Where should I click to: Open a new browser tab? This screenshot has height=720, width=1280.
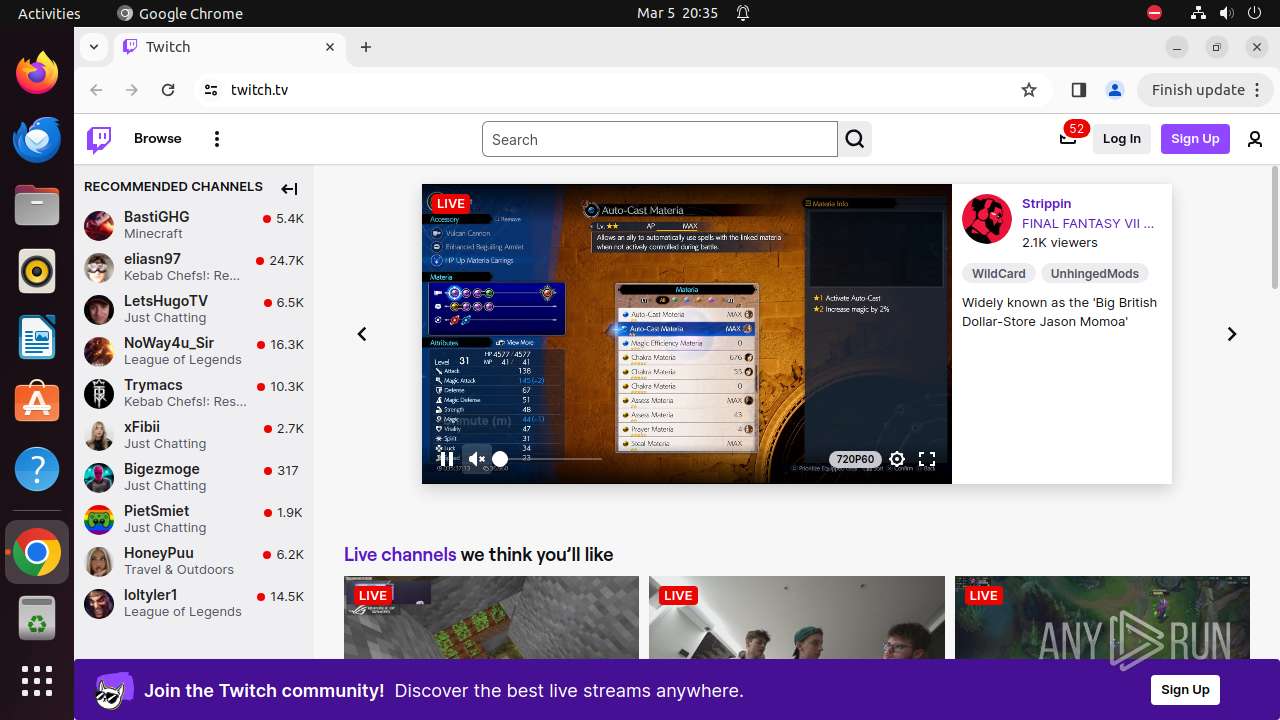(x=366, y=47)
